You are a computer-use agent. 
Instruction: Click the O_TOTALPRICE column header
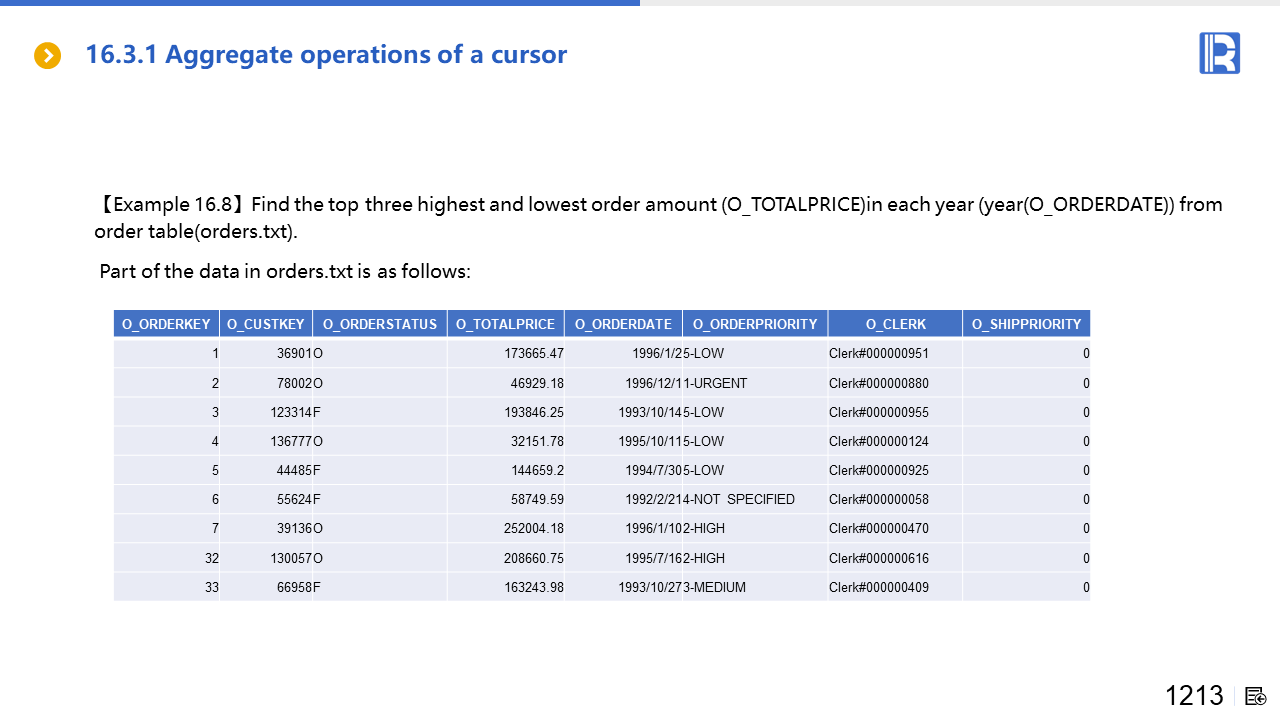pos(505,324)
